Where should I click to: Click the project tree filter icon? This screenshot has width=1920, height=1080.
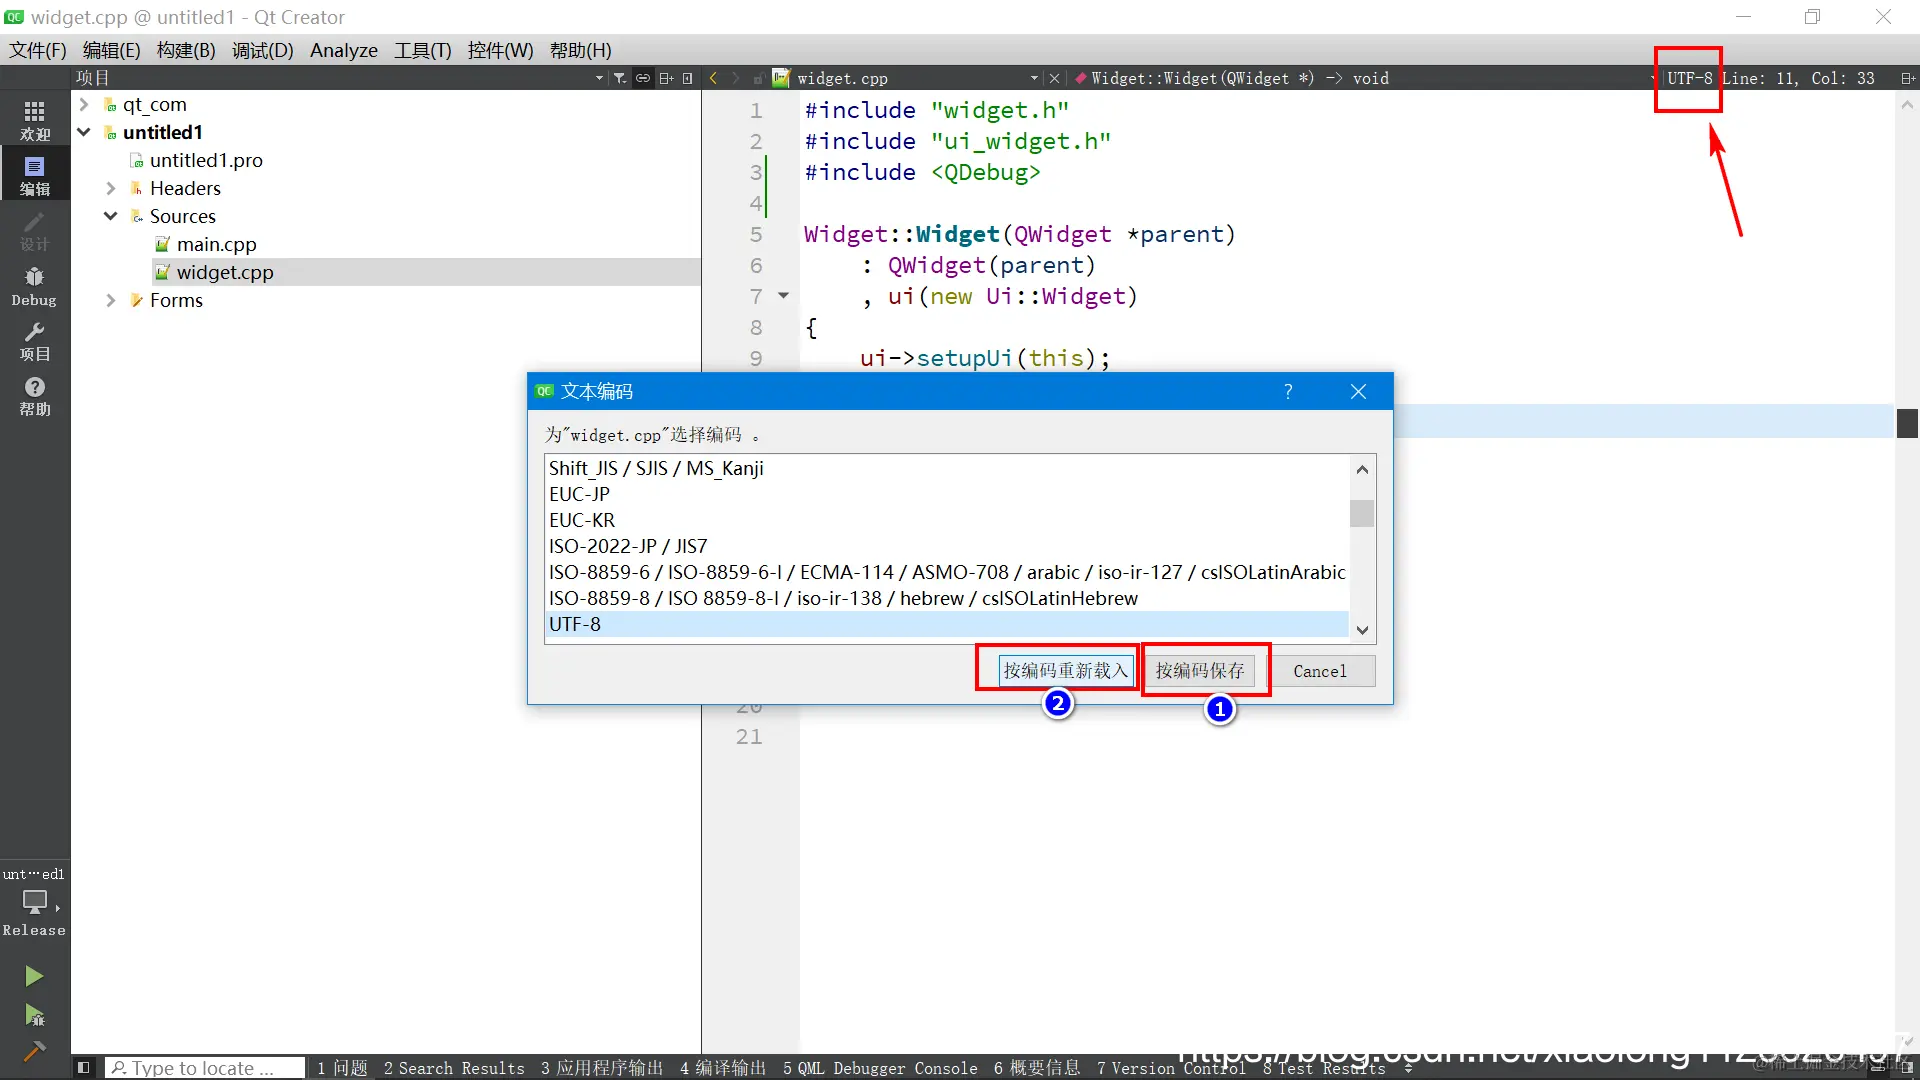tap(620, 78)
